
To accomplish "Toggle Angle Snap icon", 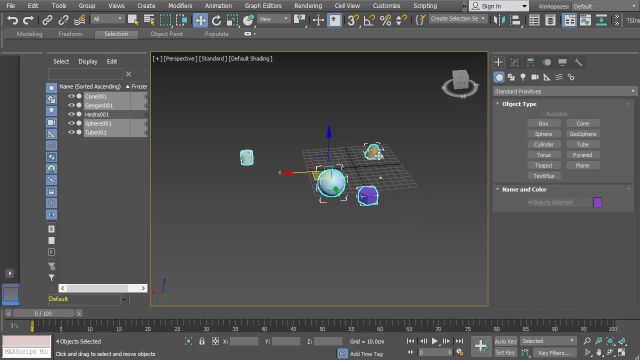I will click(369, 20).
